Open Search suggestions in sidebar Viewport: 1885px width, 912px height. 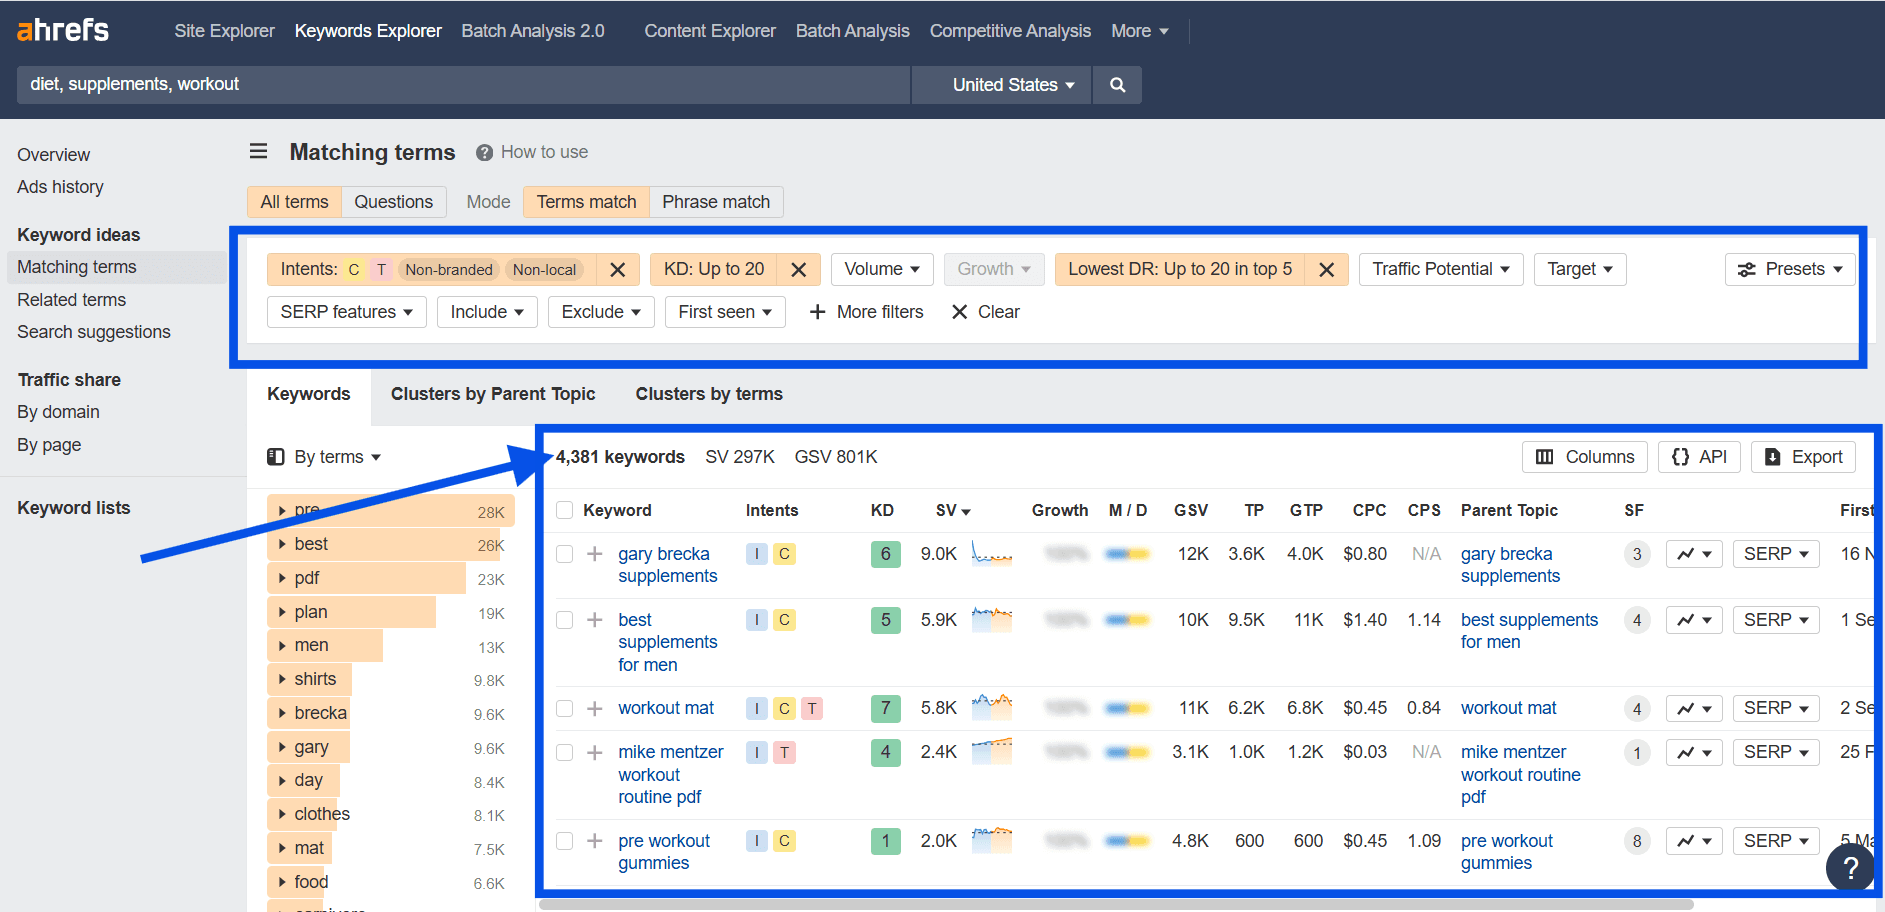click(x=94, y=332)
